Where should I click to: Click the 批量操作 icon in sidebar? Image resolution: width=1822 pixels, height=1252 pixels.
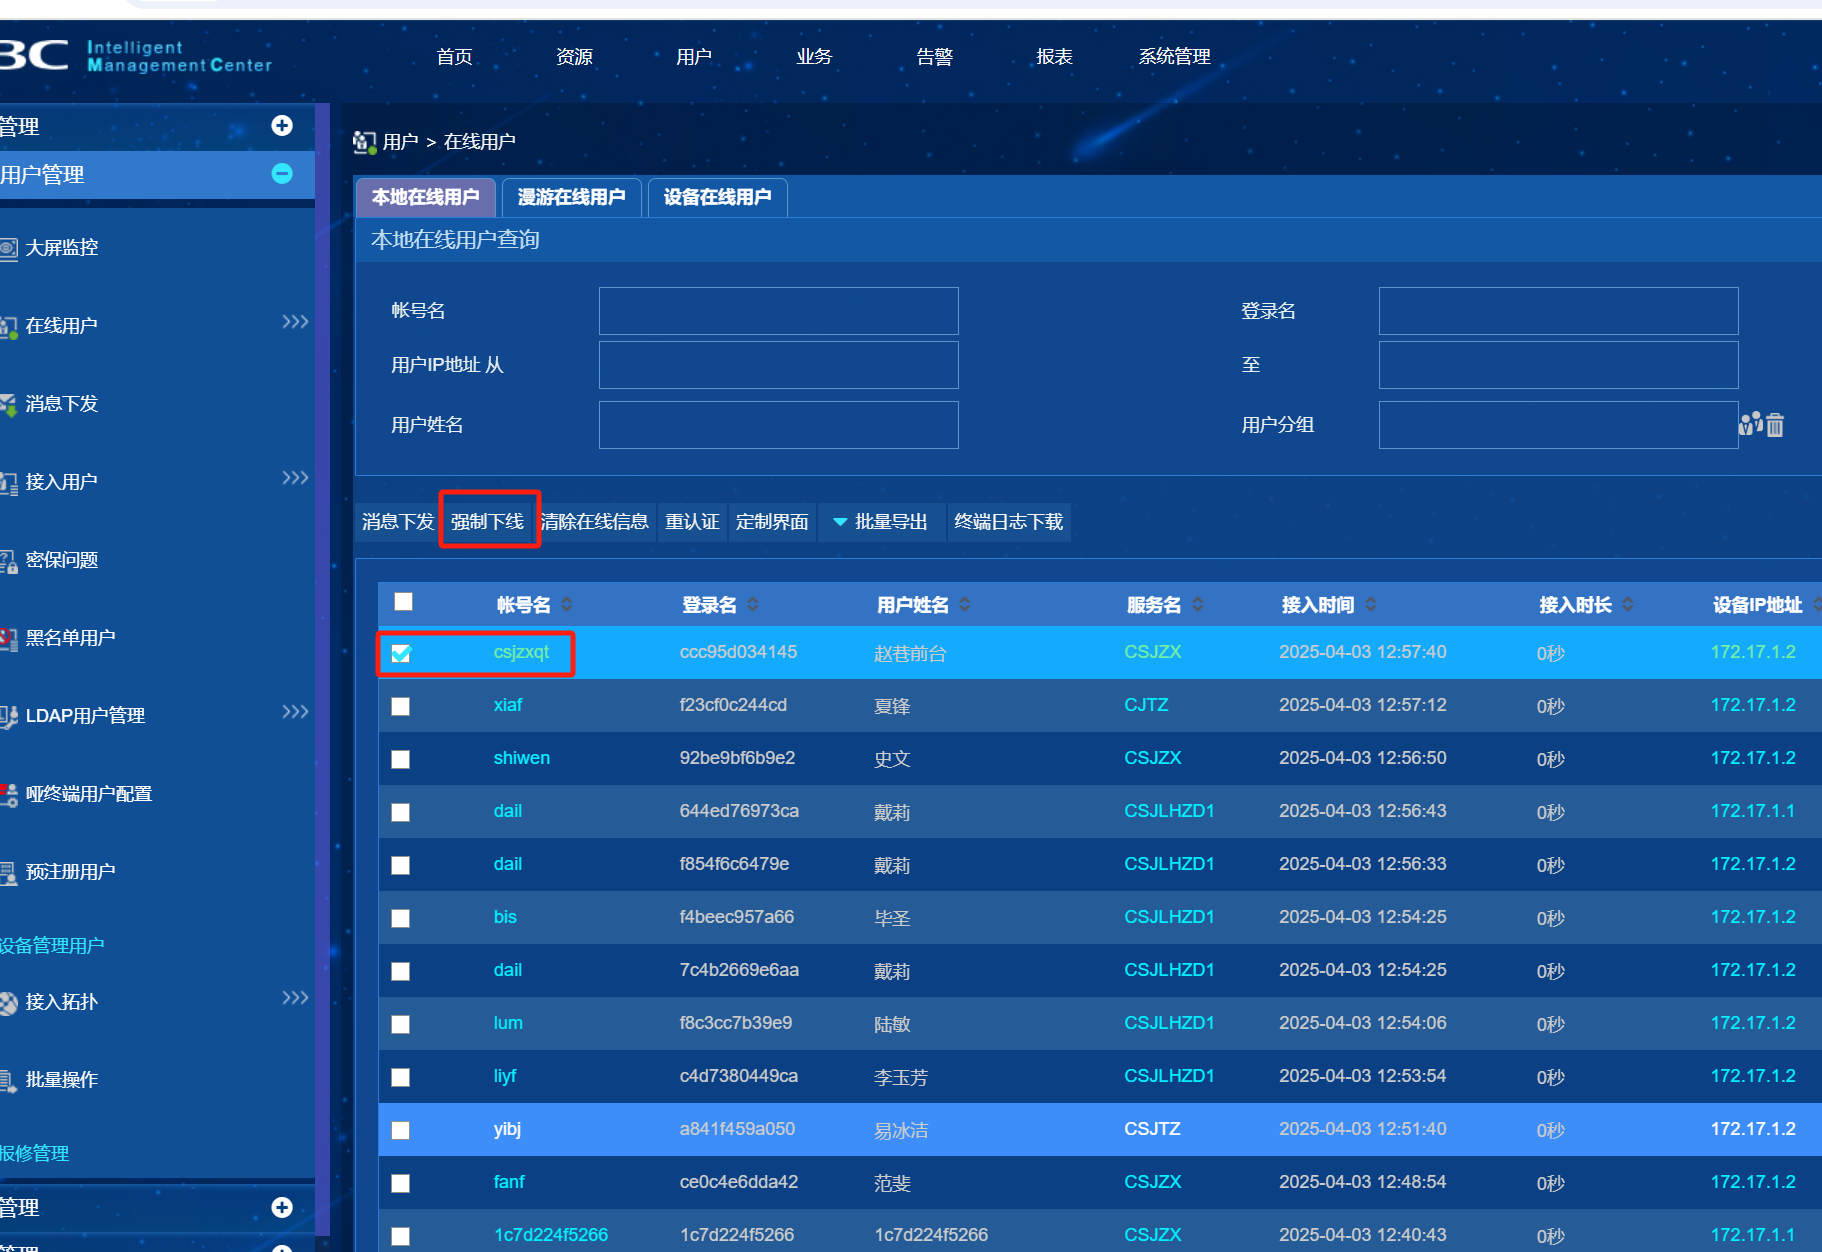click(8, 1080)
